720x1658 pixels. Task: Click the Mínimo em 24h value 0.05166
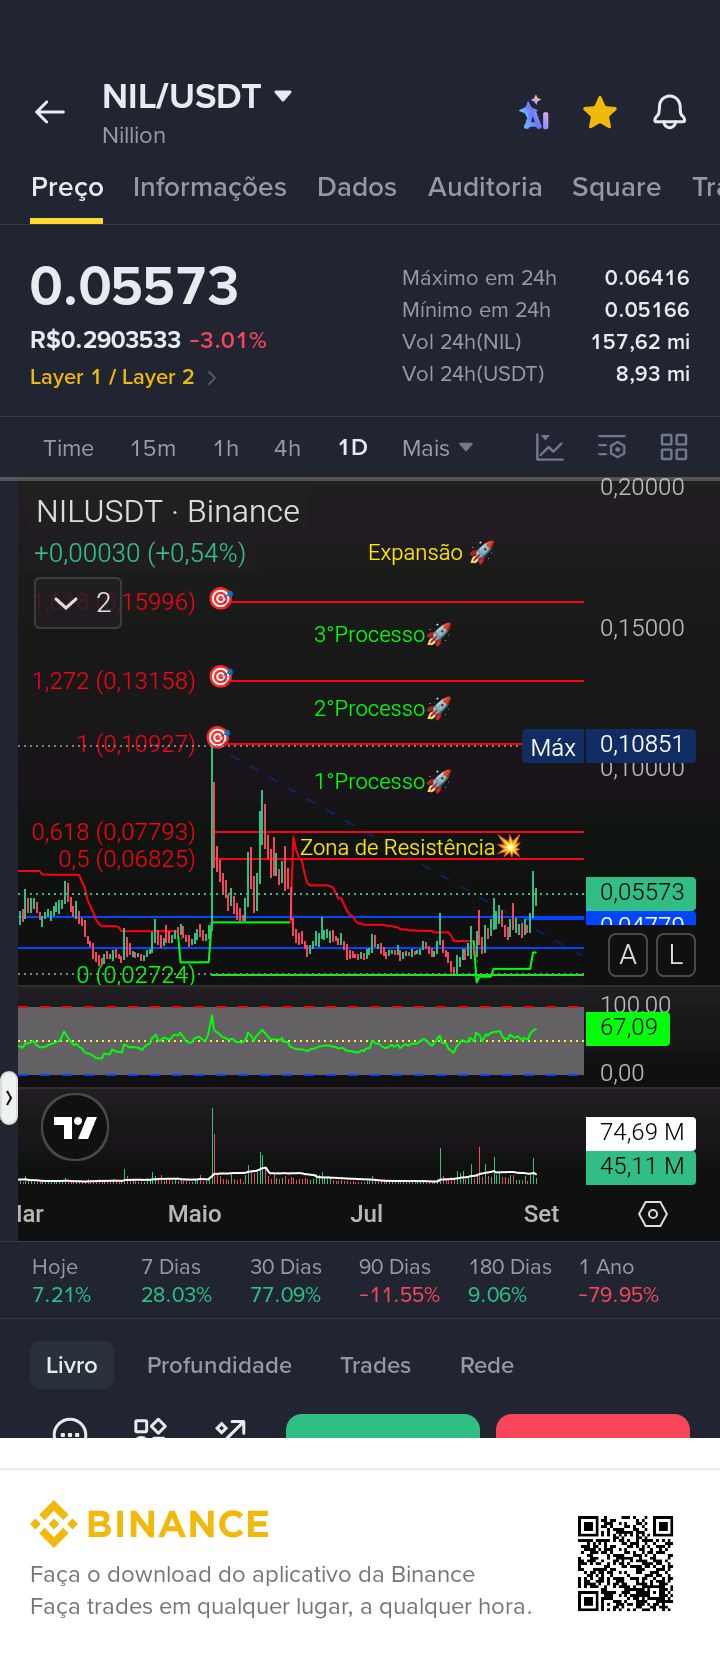[647, 310]
